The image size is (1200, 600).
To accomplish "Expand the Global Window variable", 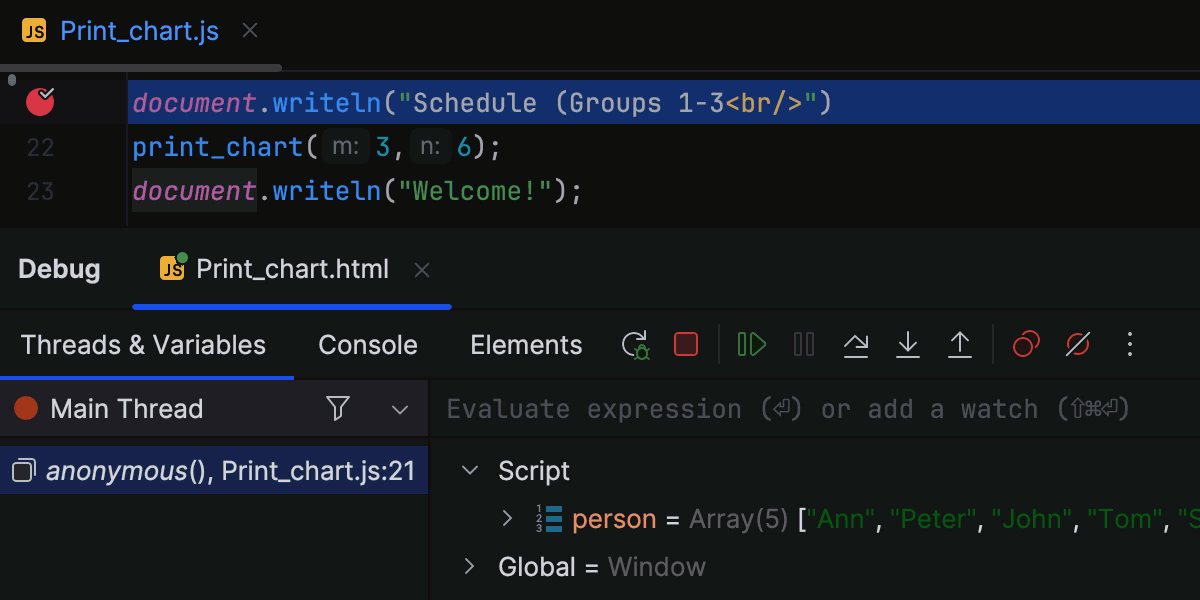I will (x=469, y=566).
